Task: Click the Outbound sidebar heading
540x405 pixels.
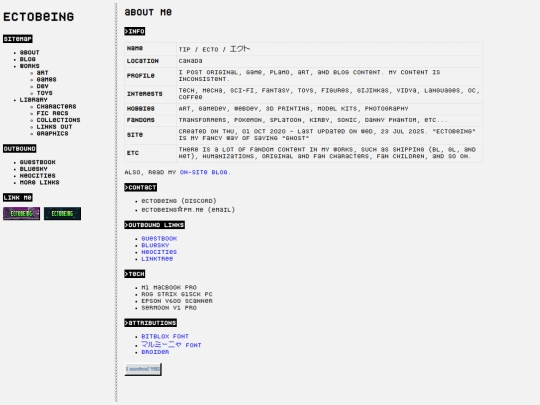Action: (20, 148)
